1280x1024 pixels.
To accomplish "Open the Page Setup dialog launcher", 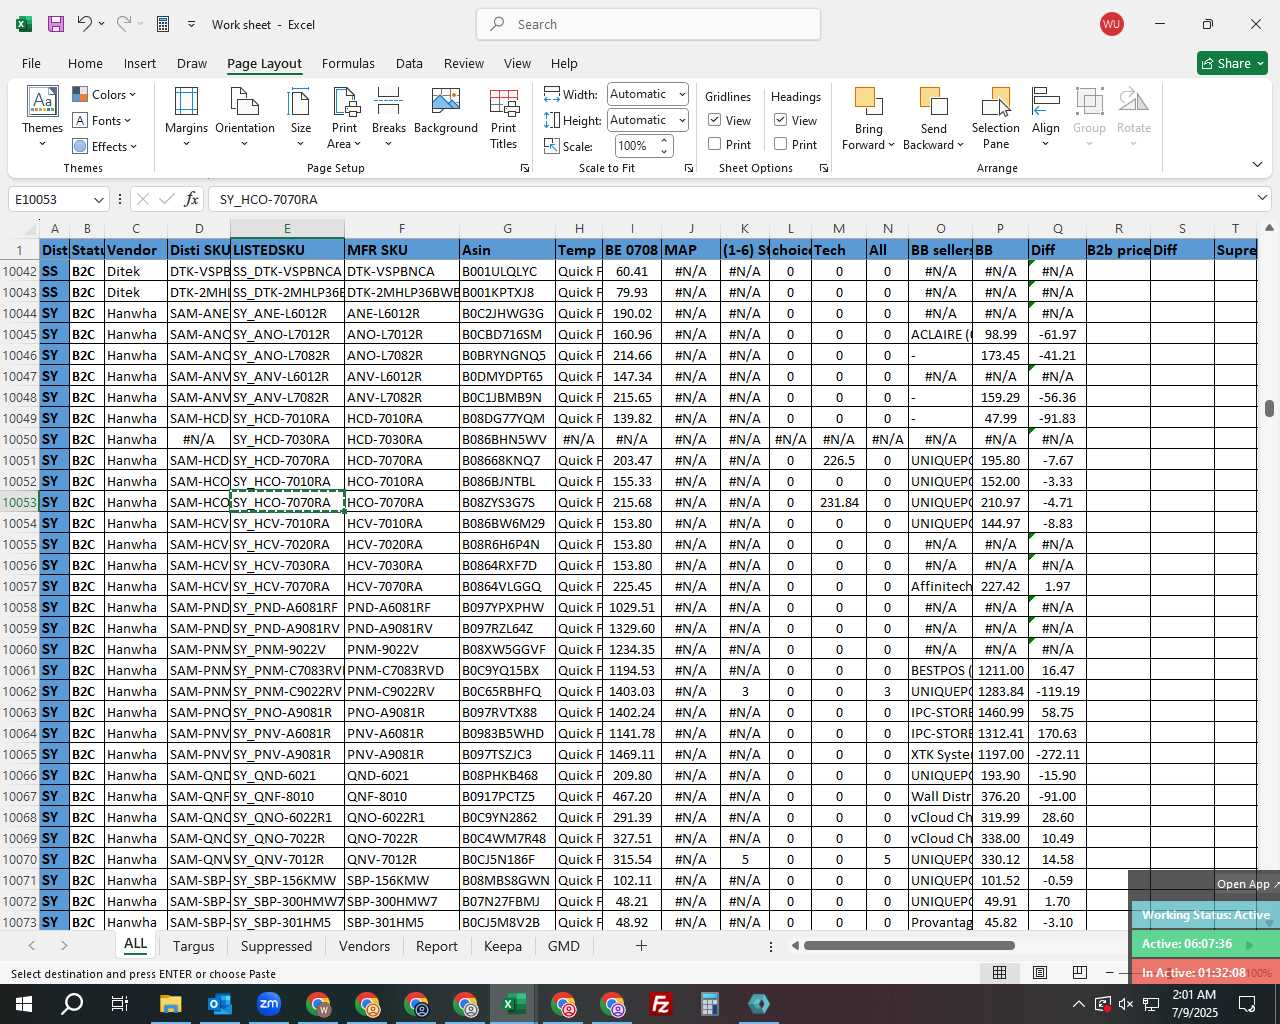I will [525, 168].
